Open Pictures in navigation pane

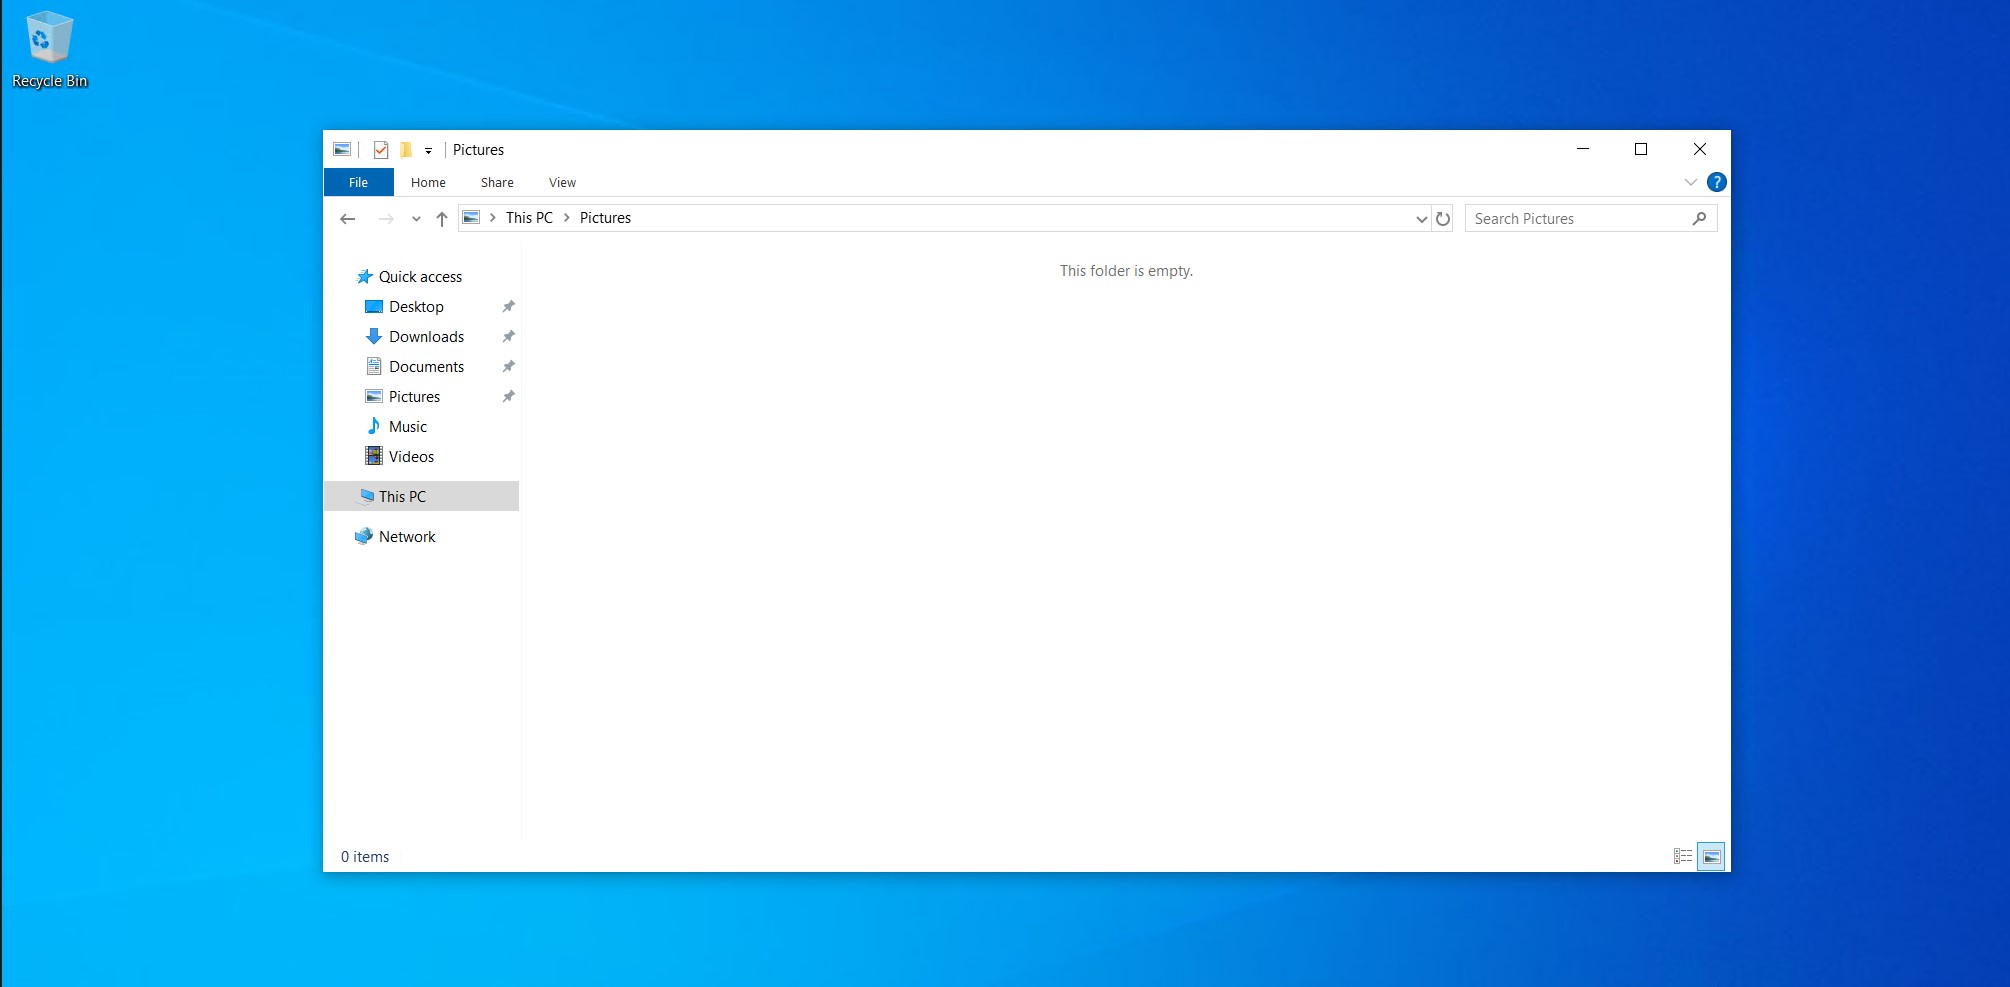(414, 397)
